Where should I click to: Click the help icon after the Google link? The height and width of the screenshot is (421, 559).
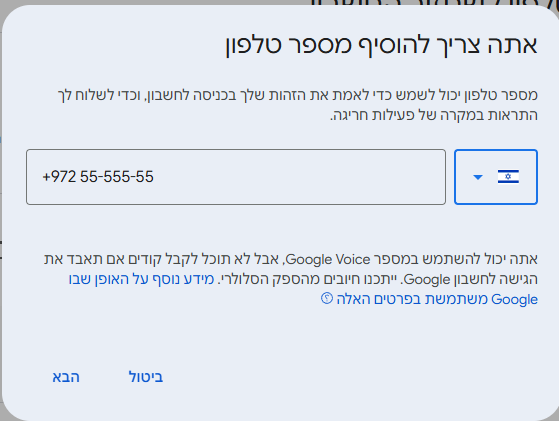tap(327, 298)
